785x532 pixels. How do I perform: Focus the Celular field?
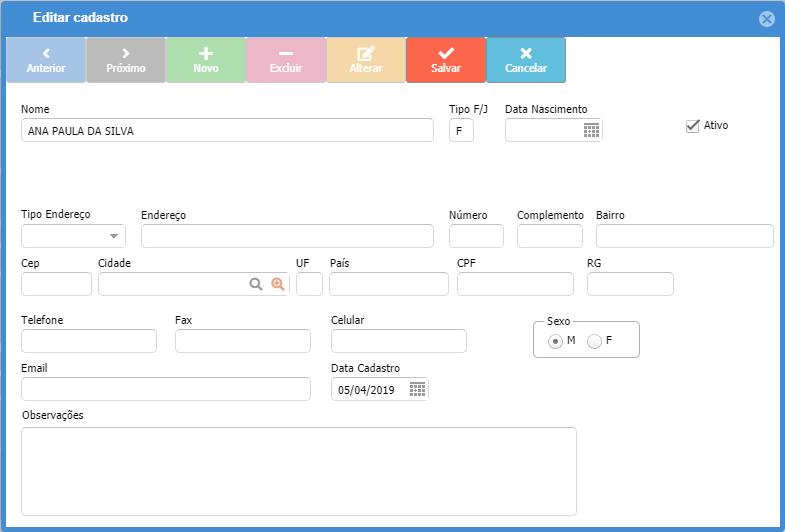click(x=399, y=341)
